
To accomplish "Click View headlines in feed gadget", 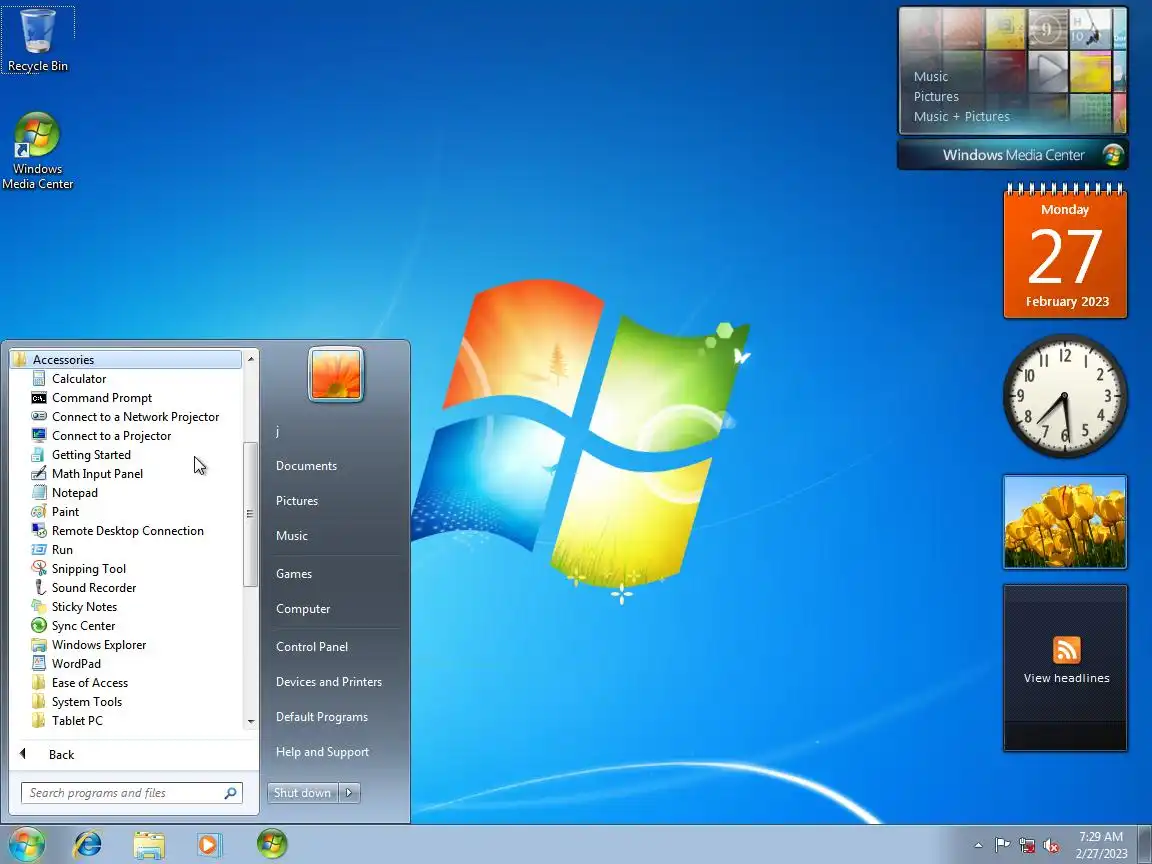I will tap(1066, 678).
